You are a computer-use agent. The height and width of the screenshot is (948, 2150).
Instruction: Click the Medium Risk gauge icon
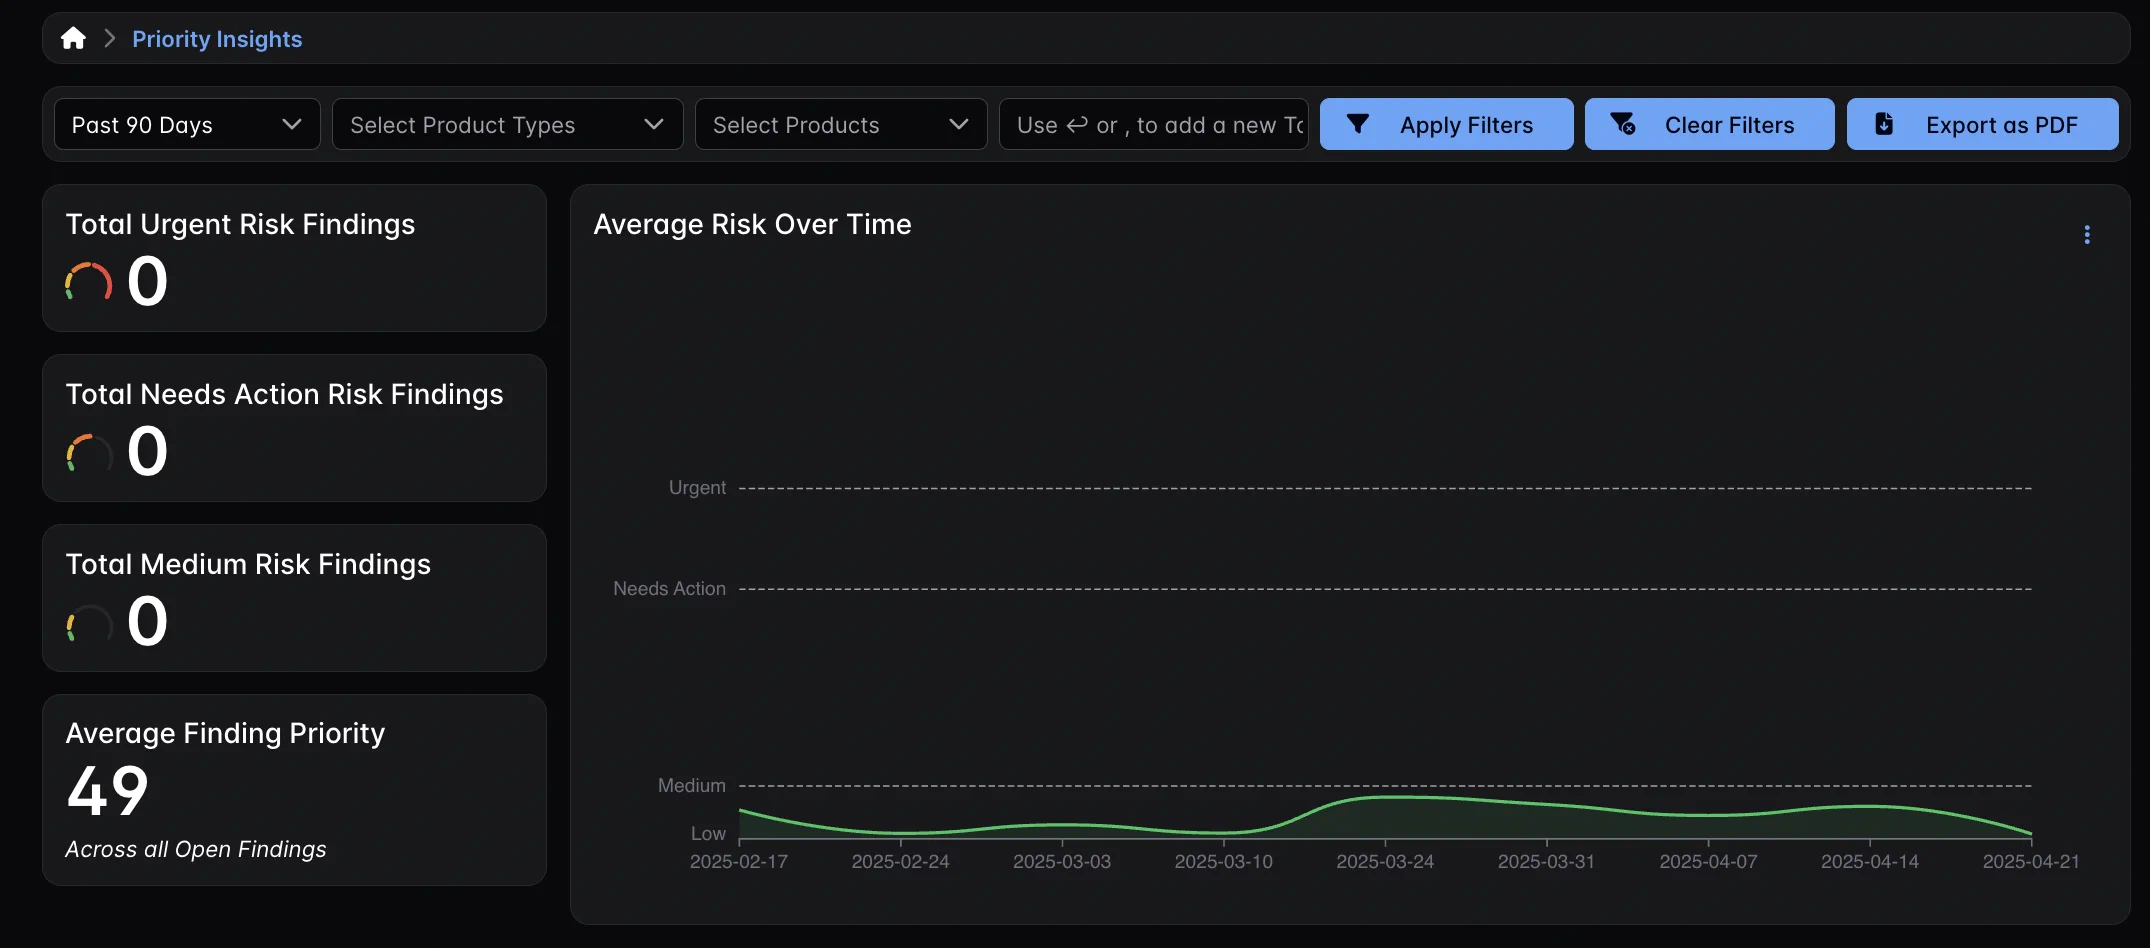point(89,622)
